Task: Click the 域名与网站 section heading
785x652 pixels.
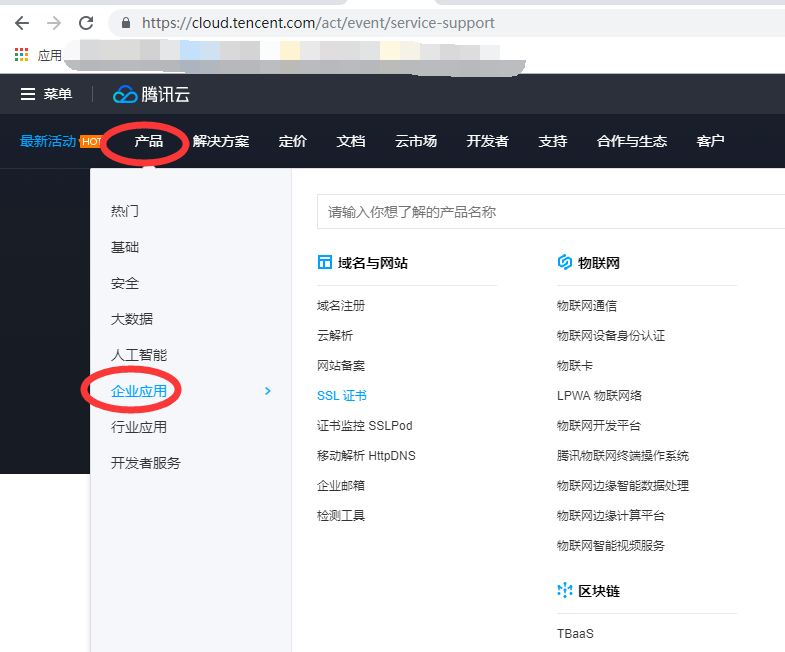Action: pos(372,262)
